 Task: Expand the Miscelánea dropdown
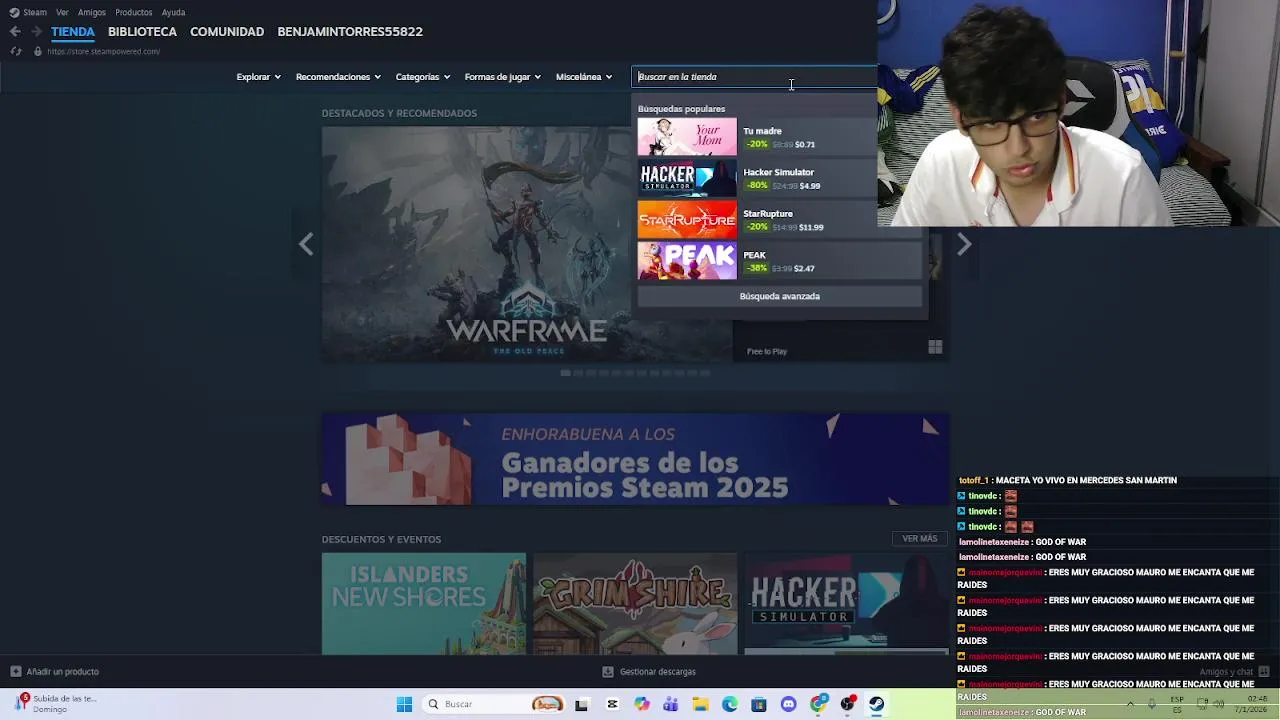point(583,77)
